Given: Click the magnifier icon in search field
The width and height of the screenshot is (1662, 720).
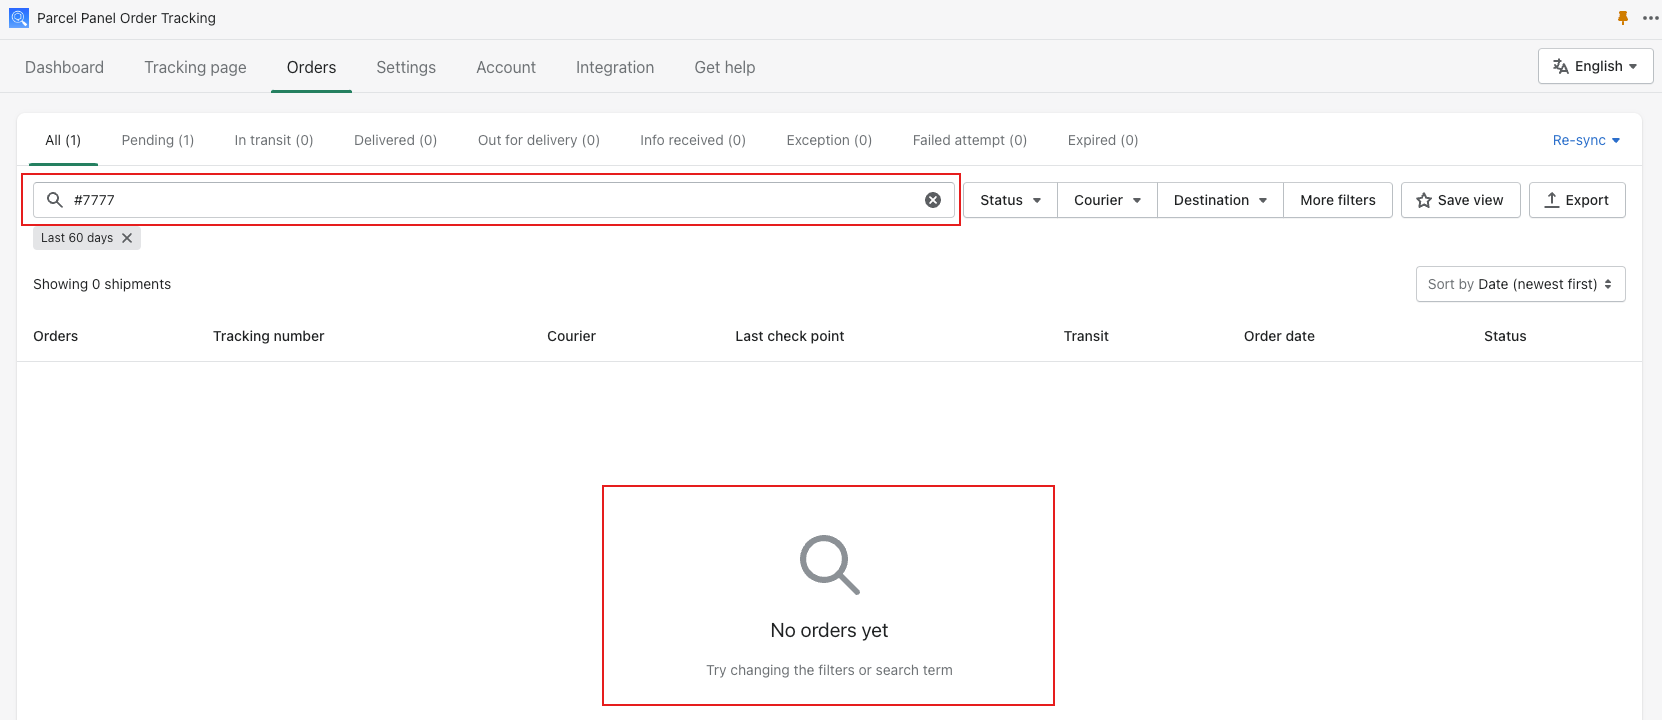Looking at the screenshot, I should click(55, 200).
